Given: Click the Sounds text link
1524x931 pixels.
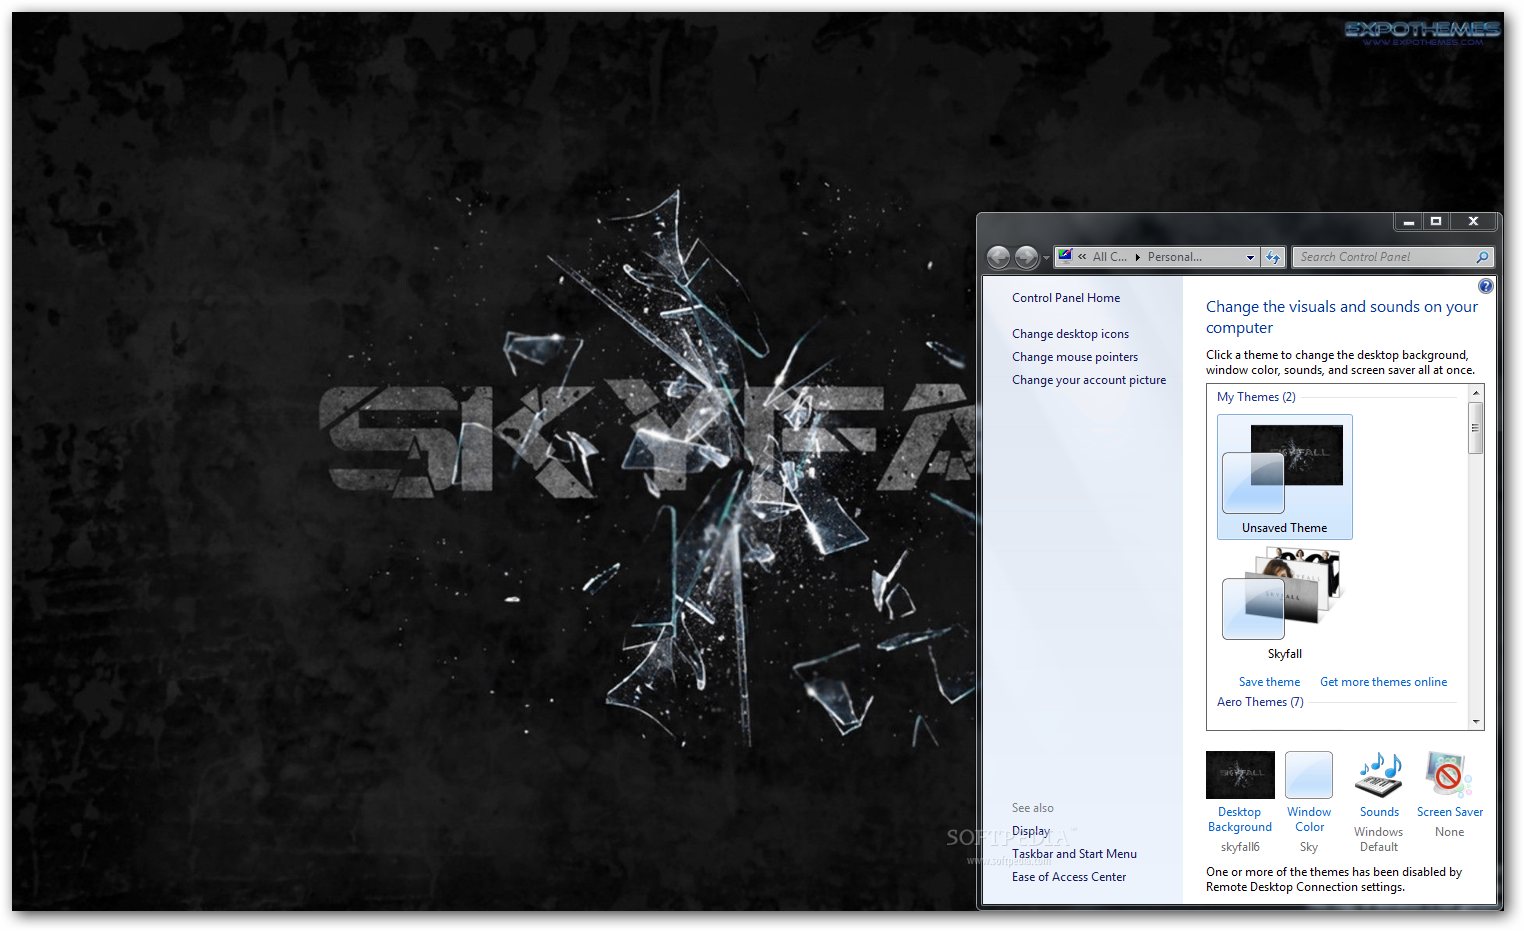Looking at the screenshot, I should tap(1379, 812).
